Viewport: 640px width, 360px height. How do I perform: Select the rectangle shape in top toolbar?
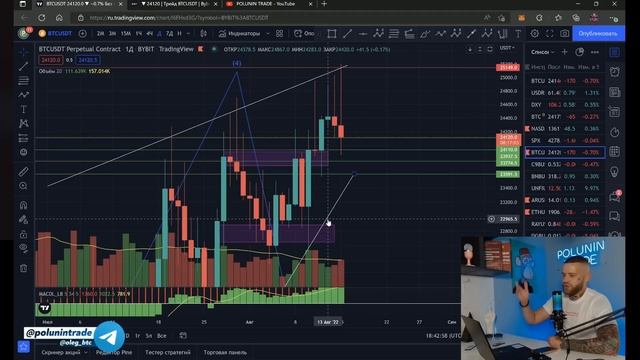coord(332,33)
